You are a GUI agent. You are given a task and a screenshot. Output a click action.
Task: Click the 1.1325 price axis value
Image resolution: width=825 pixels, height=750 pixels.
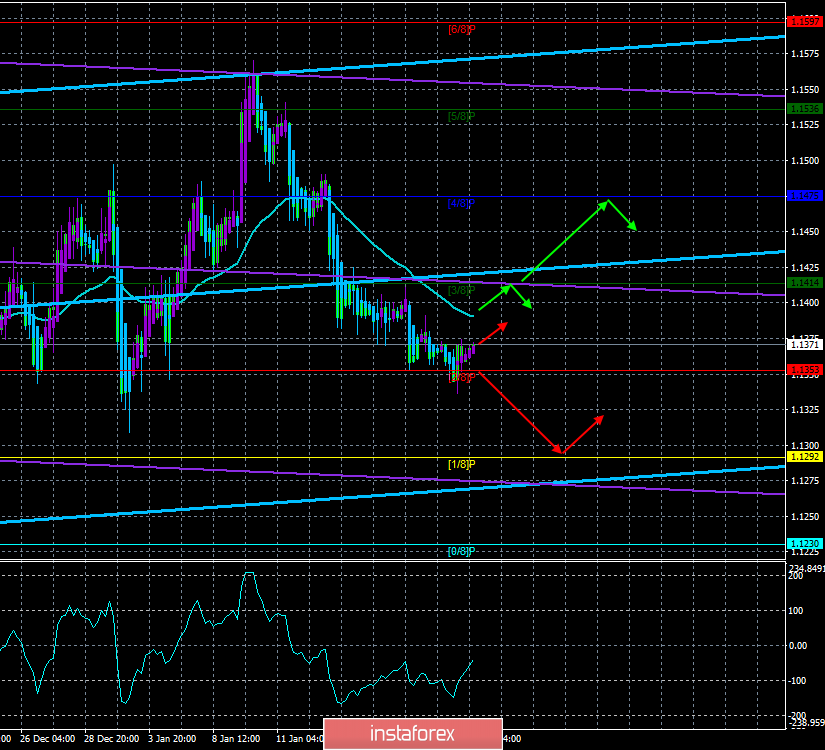(x=805, y=409)
